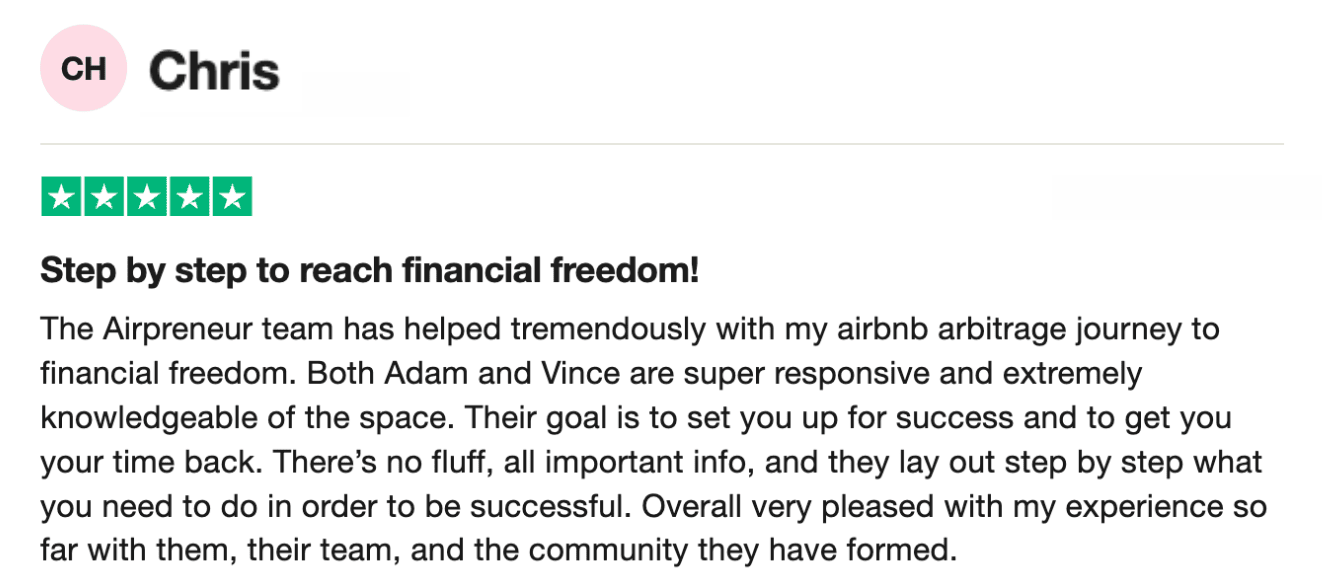Image resolution: width=1322 pixels, height=588 pixels.
Task: Click the second green rating star
Action: tap(104, 197)
